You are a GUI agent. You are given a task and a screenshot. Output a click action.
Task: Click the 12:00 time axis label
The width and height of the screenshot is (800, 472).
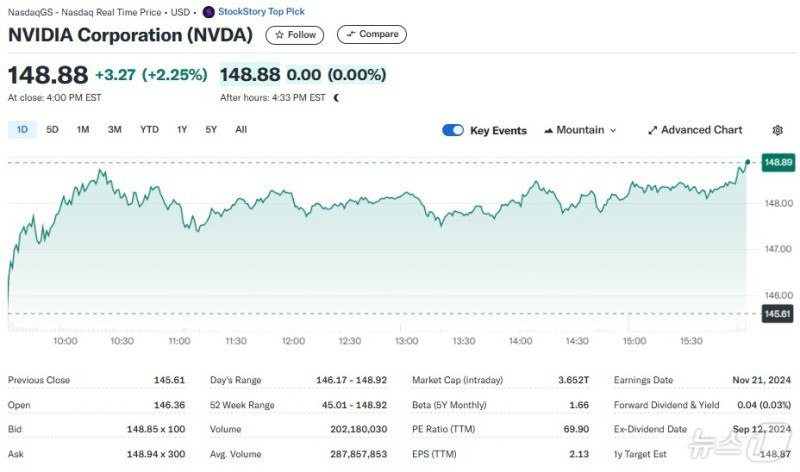coord(293,341)
